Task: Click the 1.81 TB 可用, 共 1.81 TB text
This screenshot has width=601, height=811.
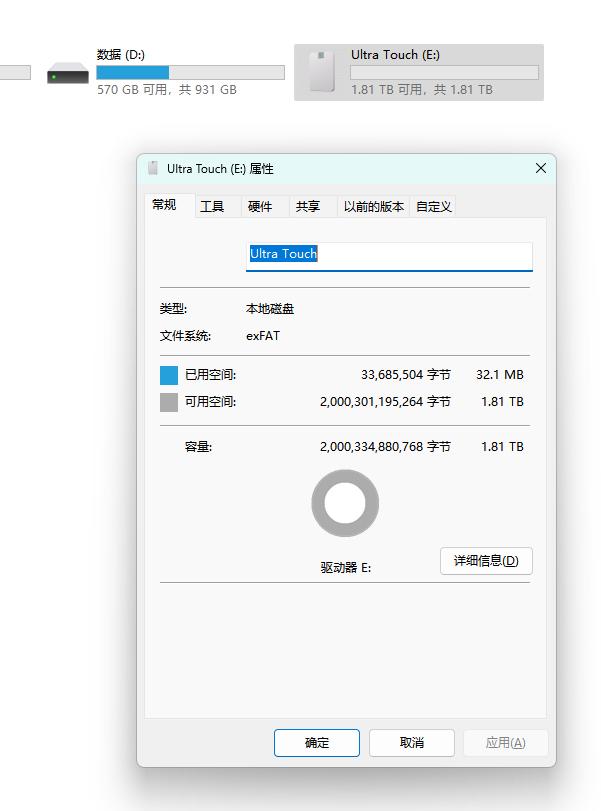Action: 422,89
